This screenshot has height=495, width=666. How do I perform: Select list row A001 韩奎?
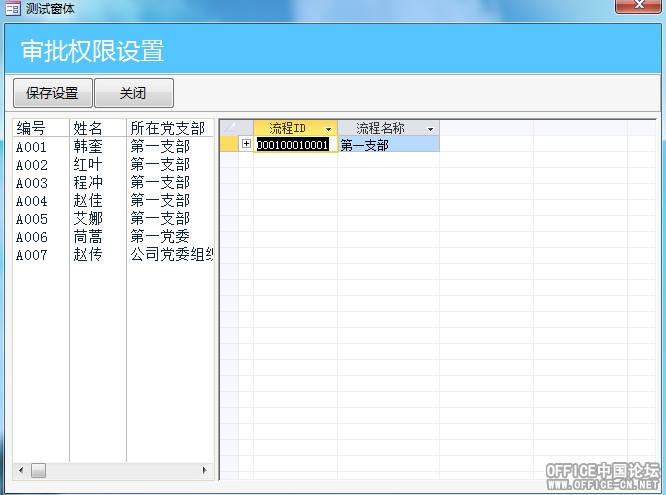(113, 146)
